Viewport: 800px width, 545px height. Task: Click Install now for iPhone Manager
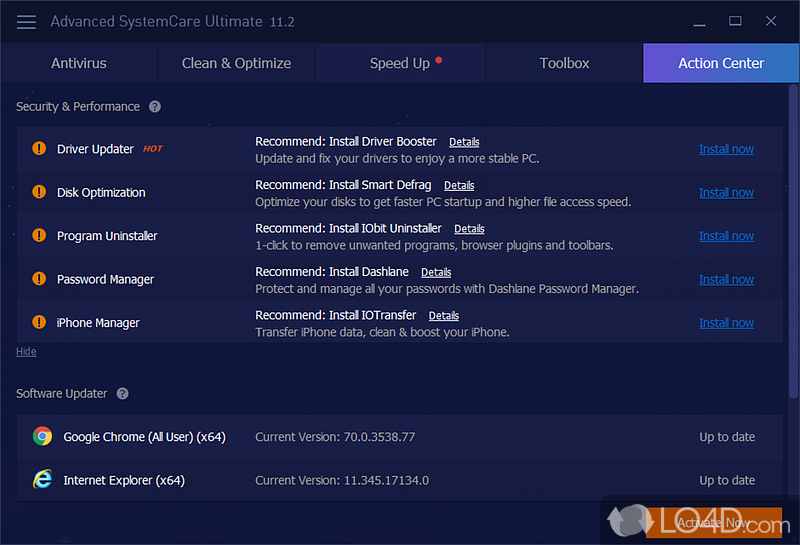click(727, 323)
